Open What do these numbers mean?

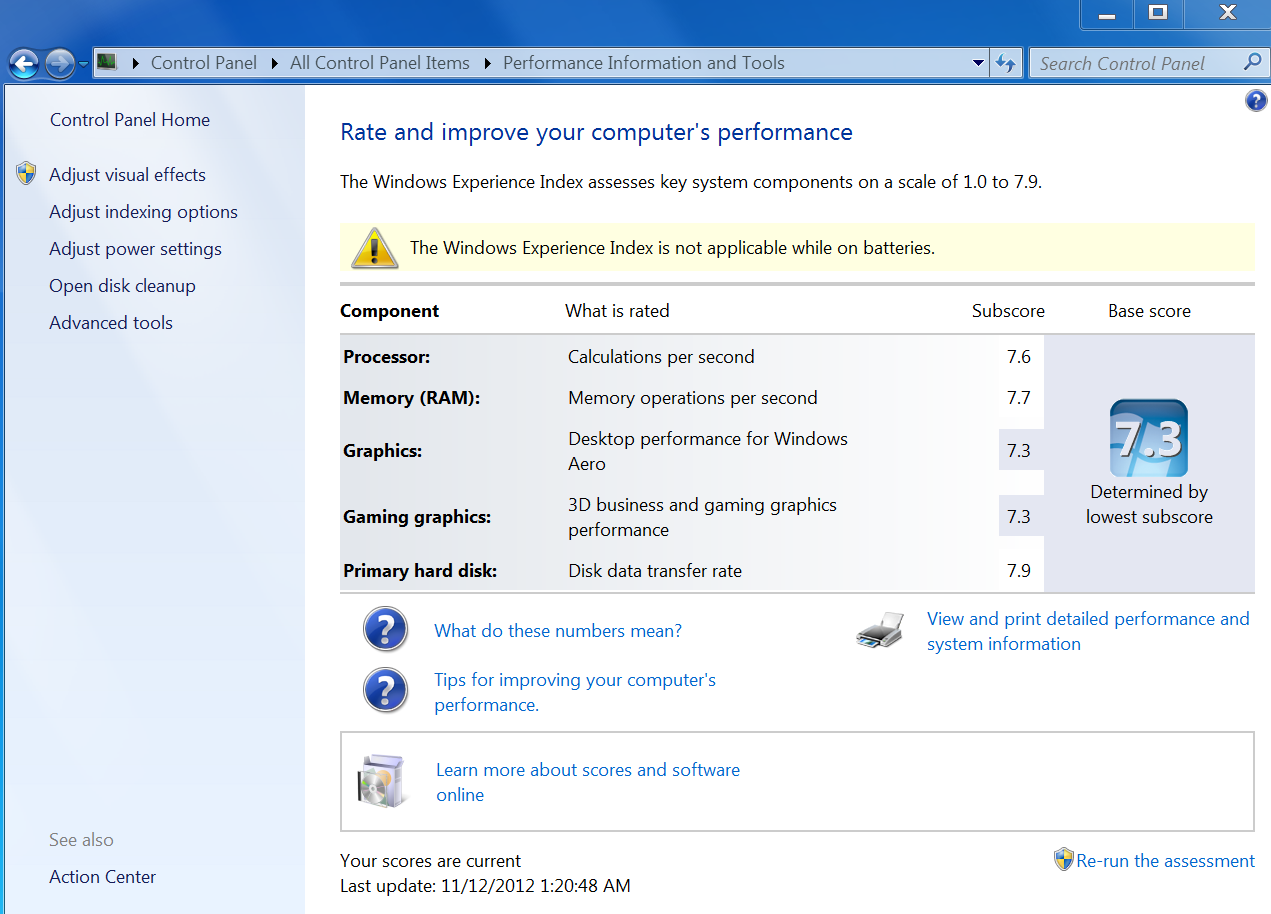click(558, 631)
